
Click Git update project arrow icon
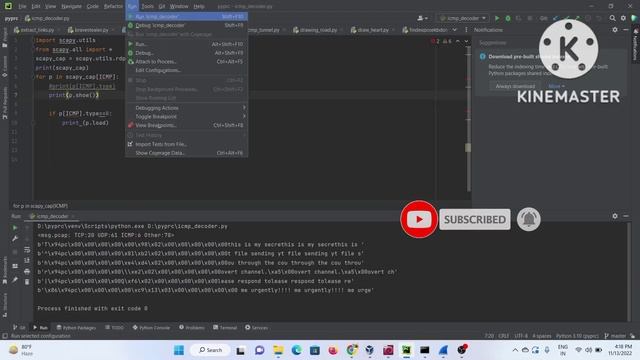(x=556, y=18)
